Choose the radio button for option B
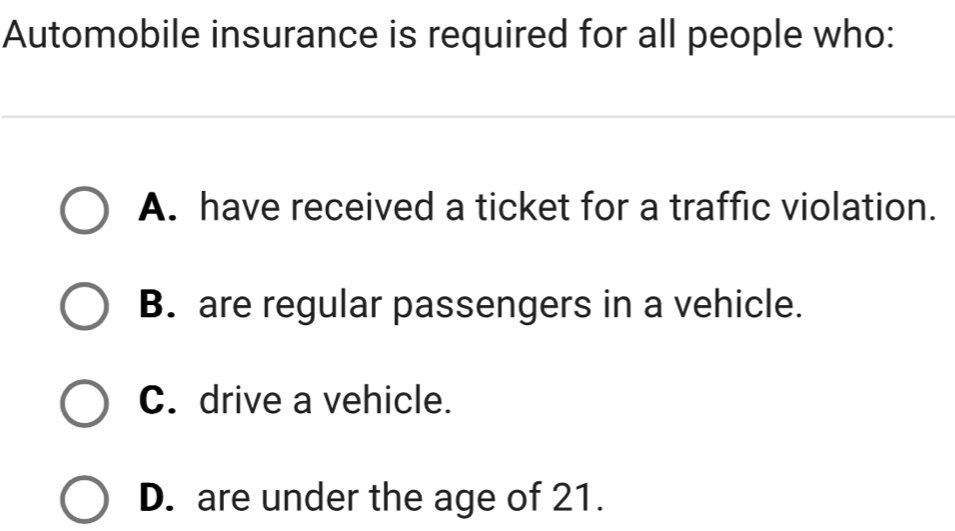The image size is (955, 531). coord(85,306)
